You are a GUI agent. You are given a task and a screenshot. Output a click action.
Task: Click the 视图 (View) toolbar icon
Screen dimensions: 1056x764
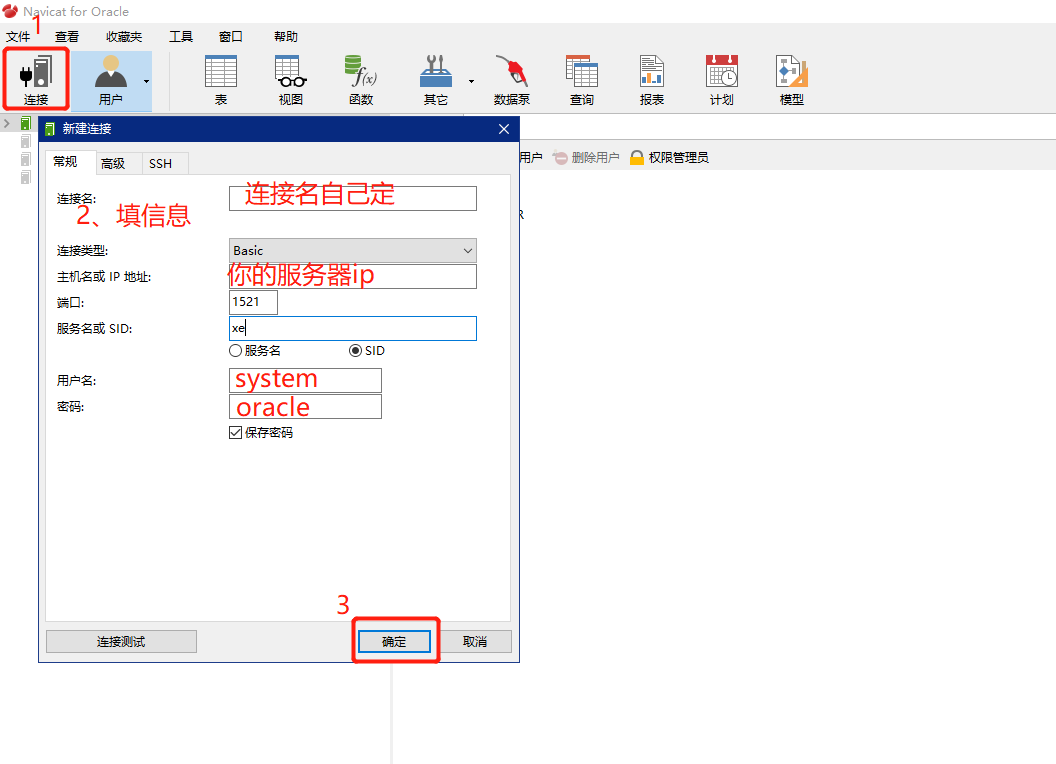[289, 79]
